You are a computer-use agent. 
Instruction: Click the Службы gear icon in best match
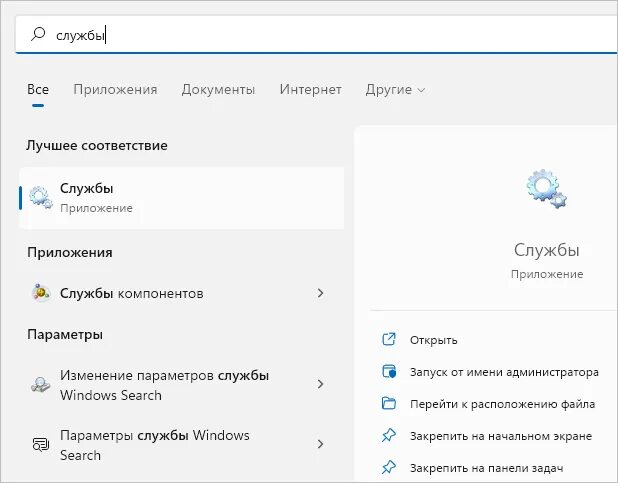click(x=41, y=197)
